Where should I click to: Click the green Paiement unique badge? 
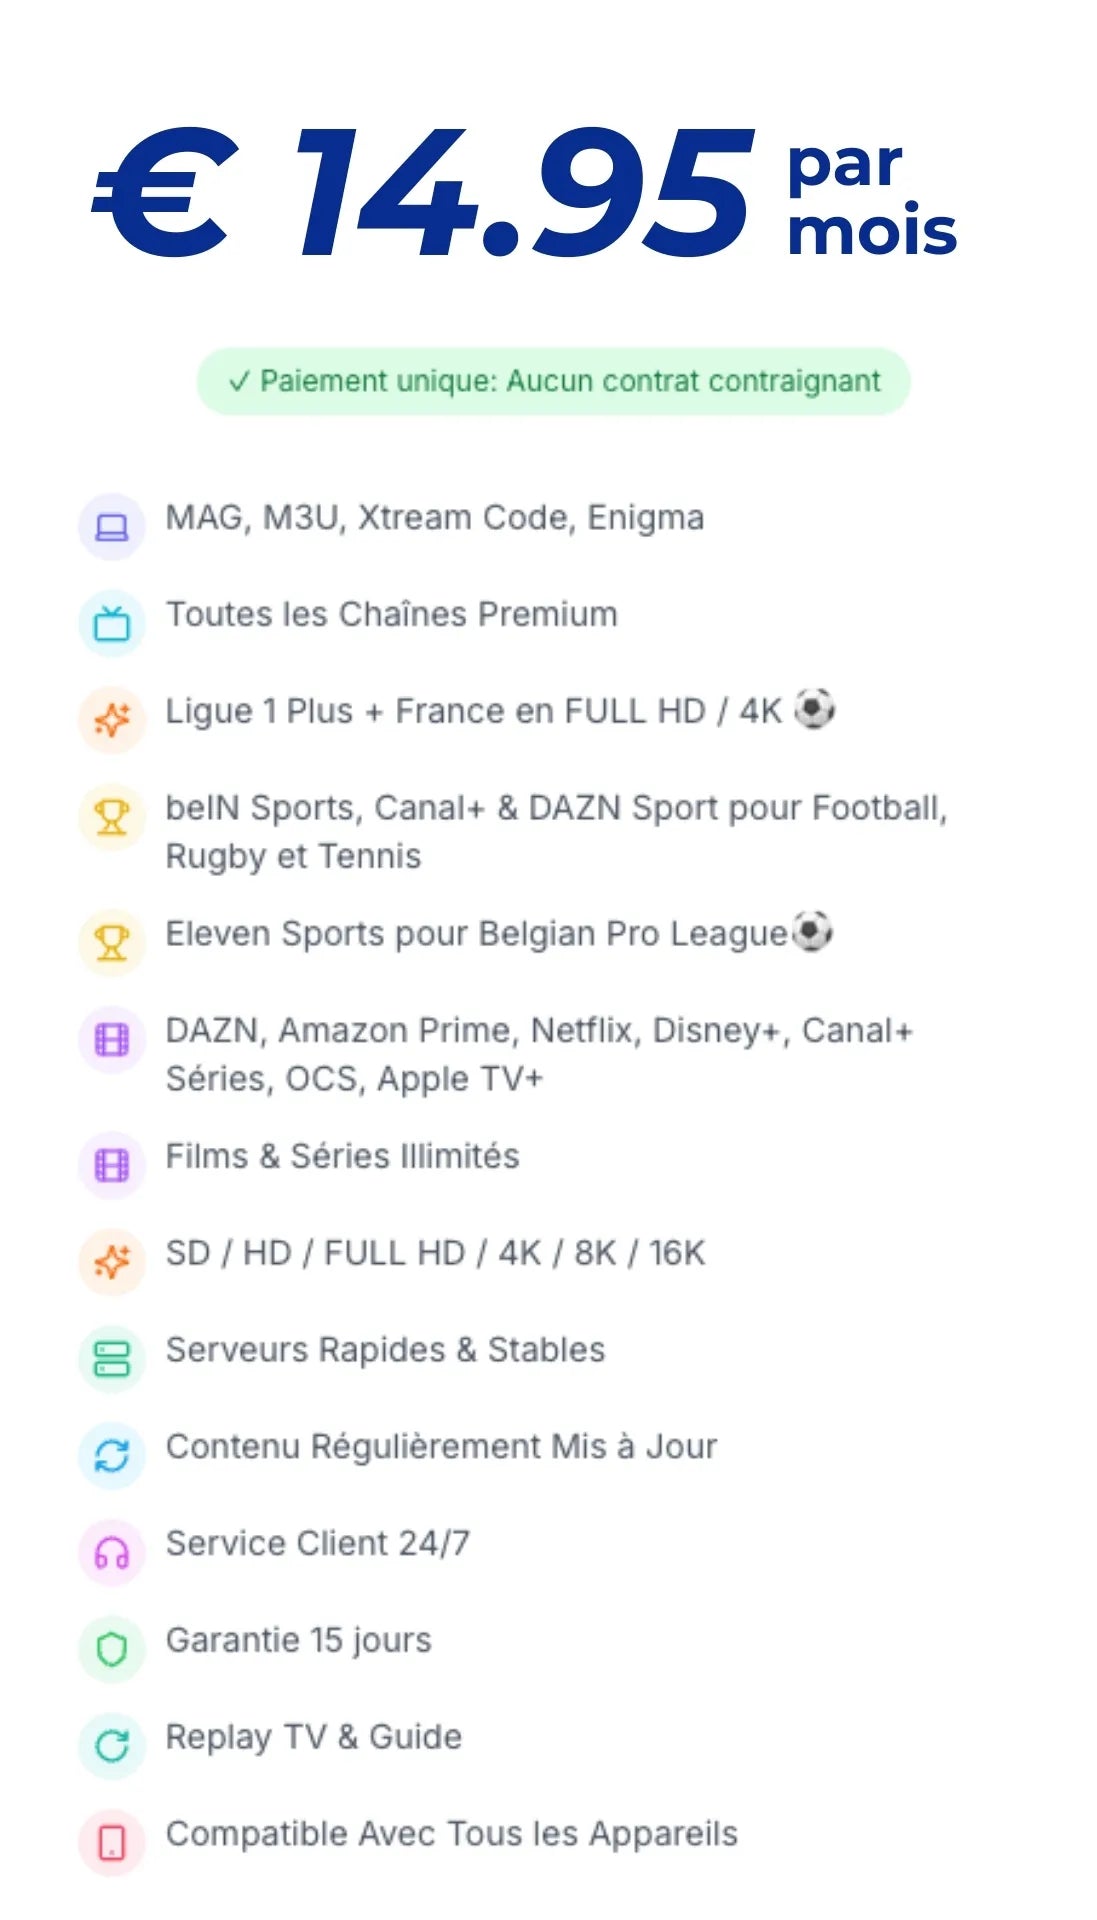(554, 381)
